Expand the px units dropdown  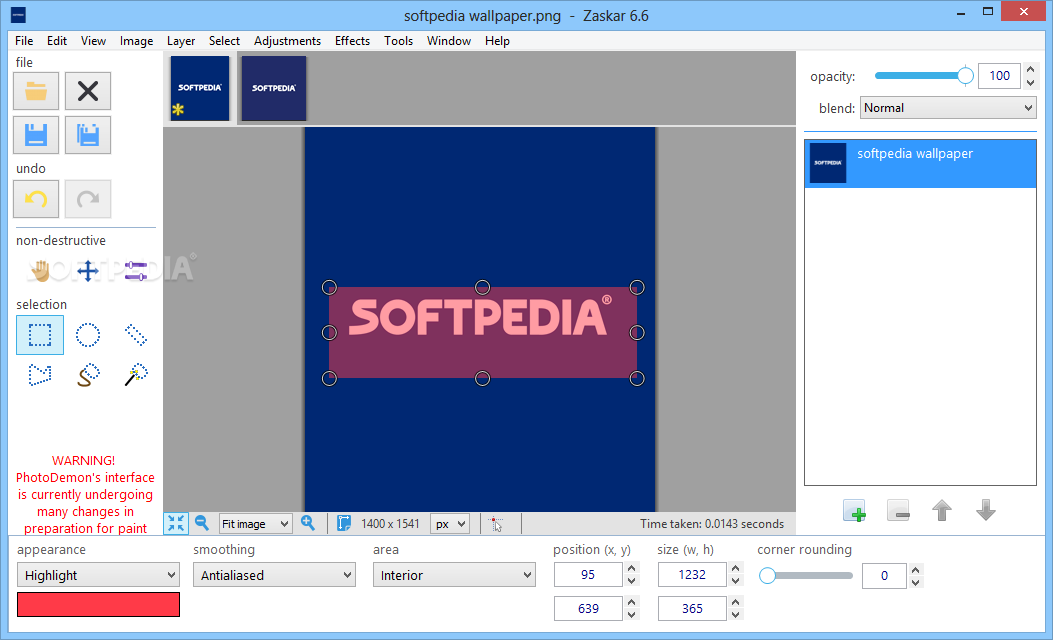click(450, 524)
